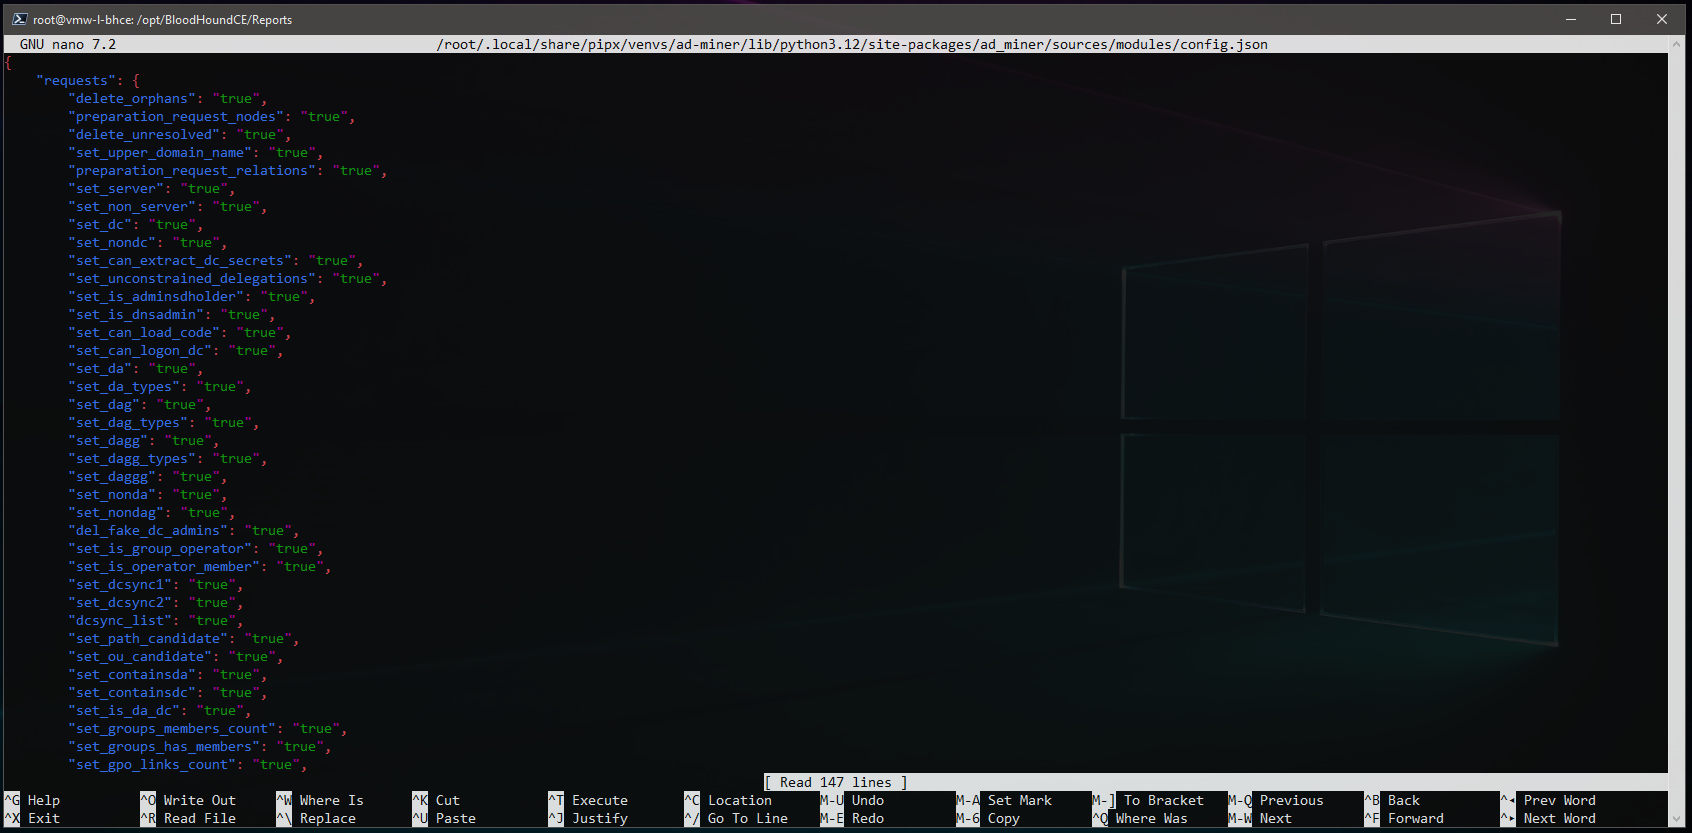This screenshot has width=1692, height=833.
Task: Place cursor on "delete_orphans" line
Action: click(168, 99)
